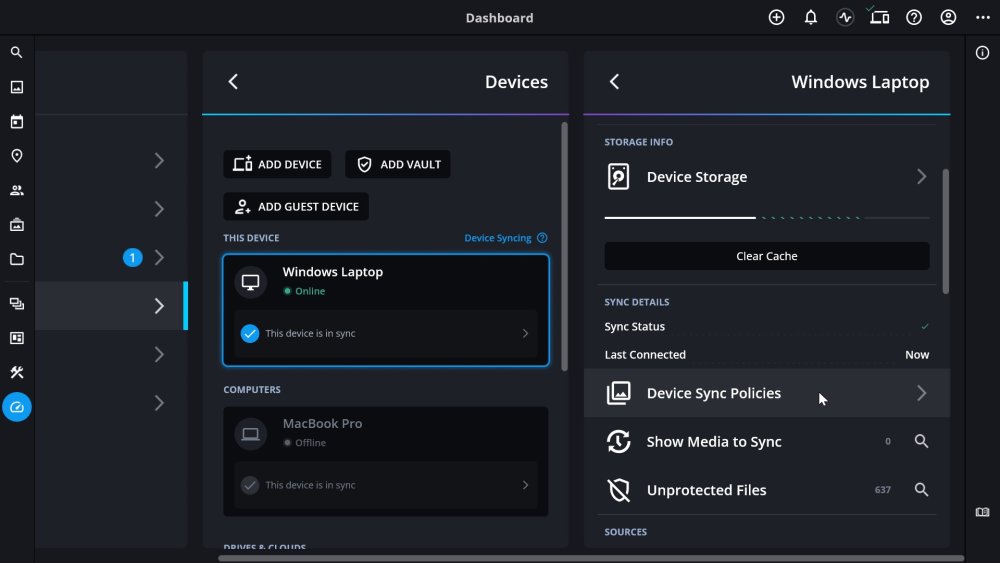Open the user account profile icon

(x=948, y=18)
